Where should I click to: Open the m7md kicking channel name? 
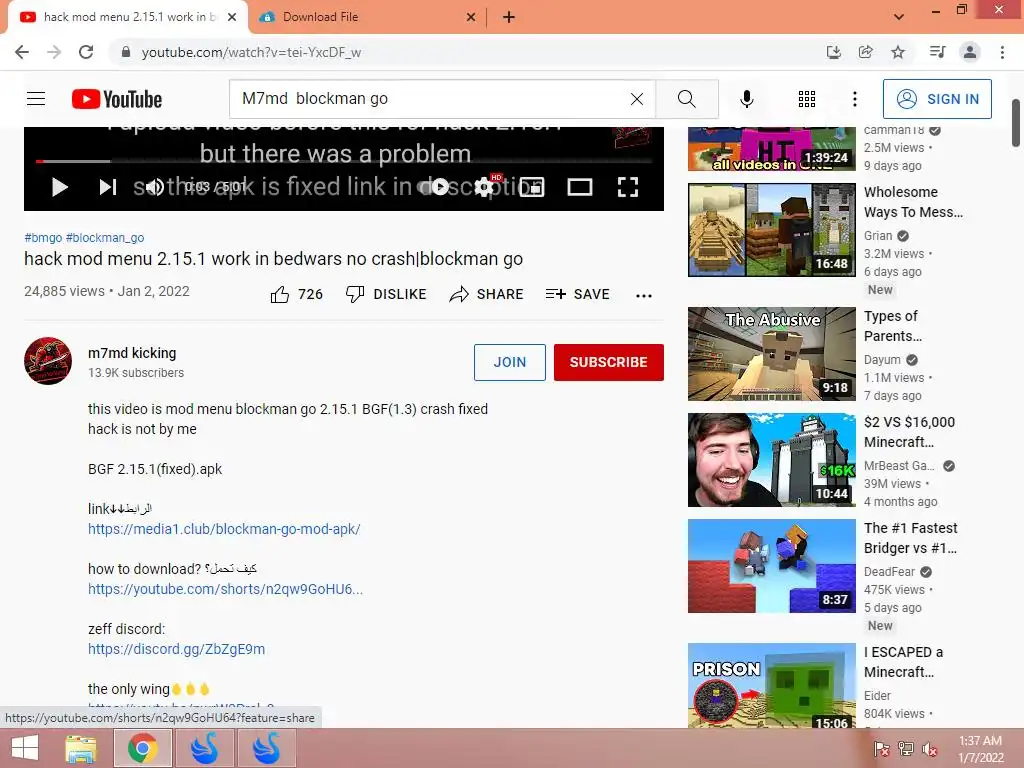pos(132,353)
